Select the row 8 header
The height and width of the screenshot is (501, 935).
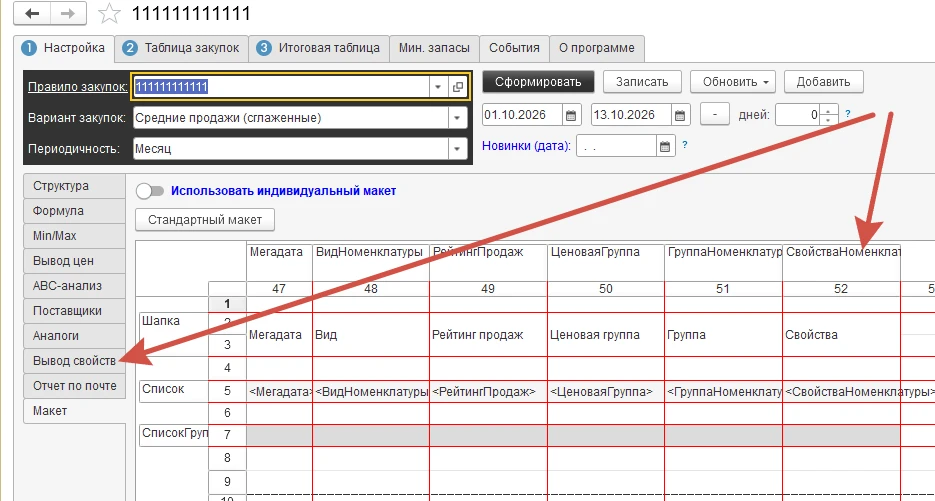(227, 458)
